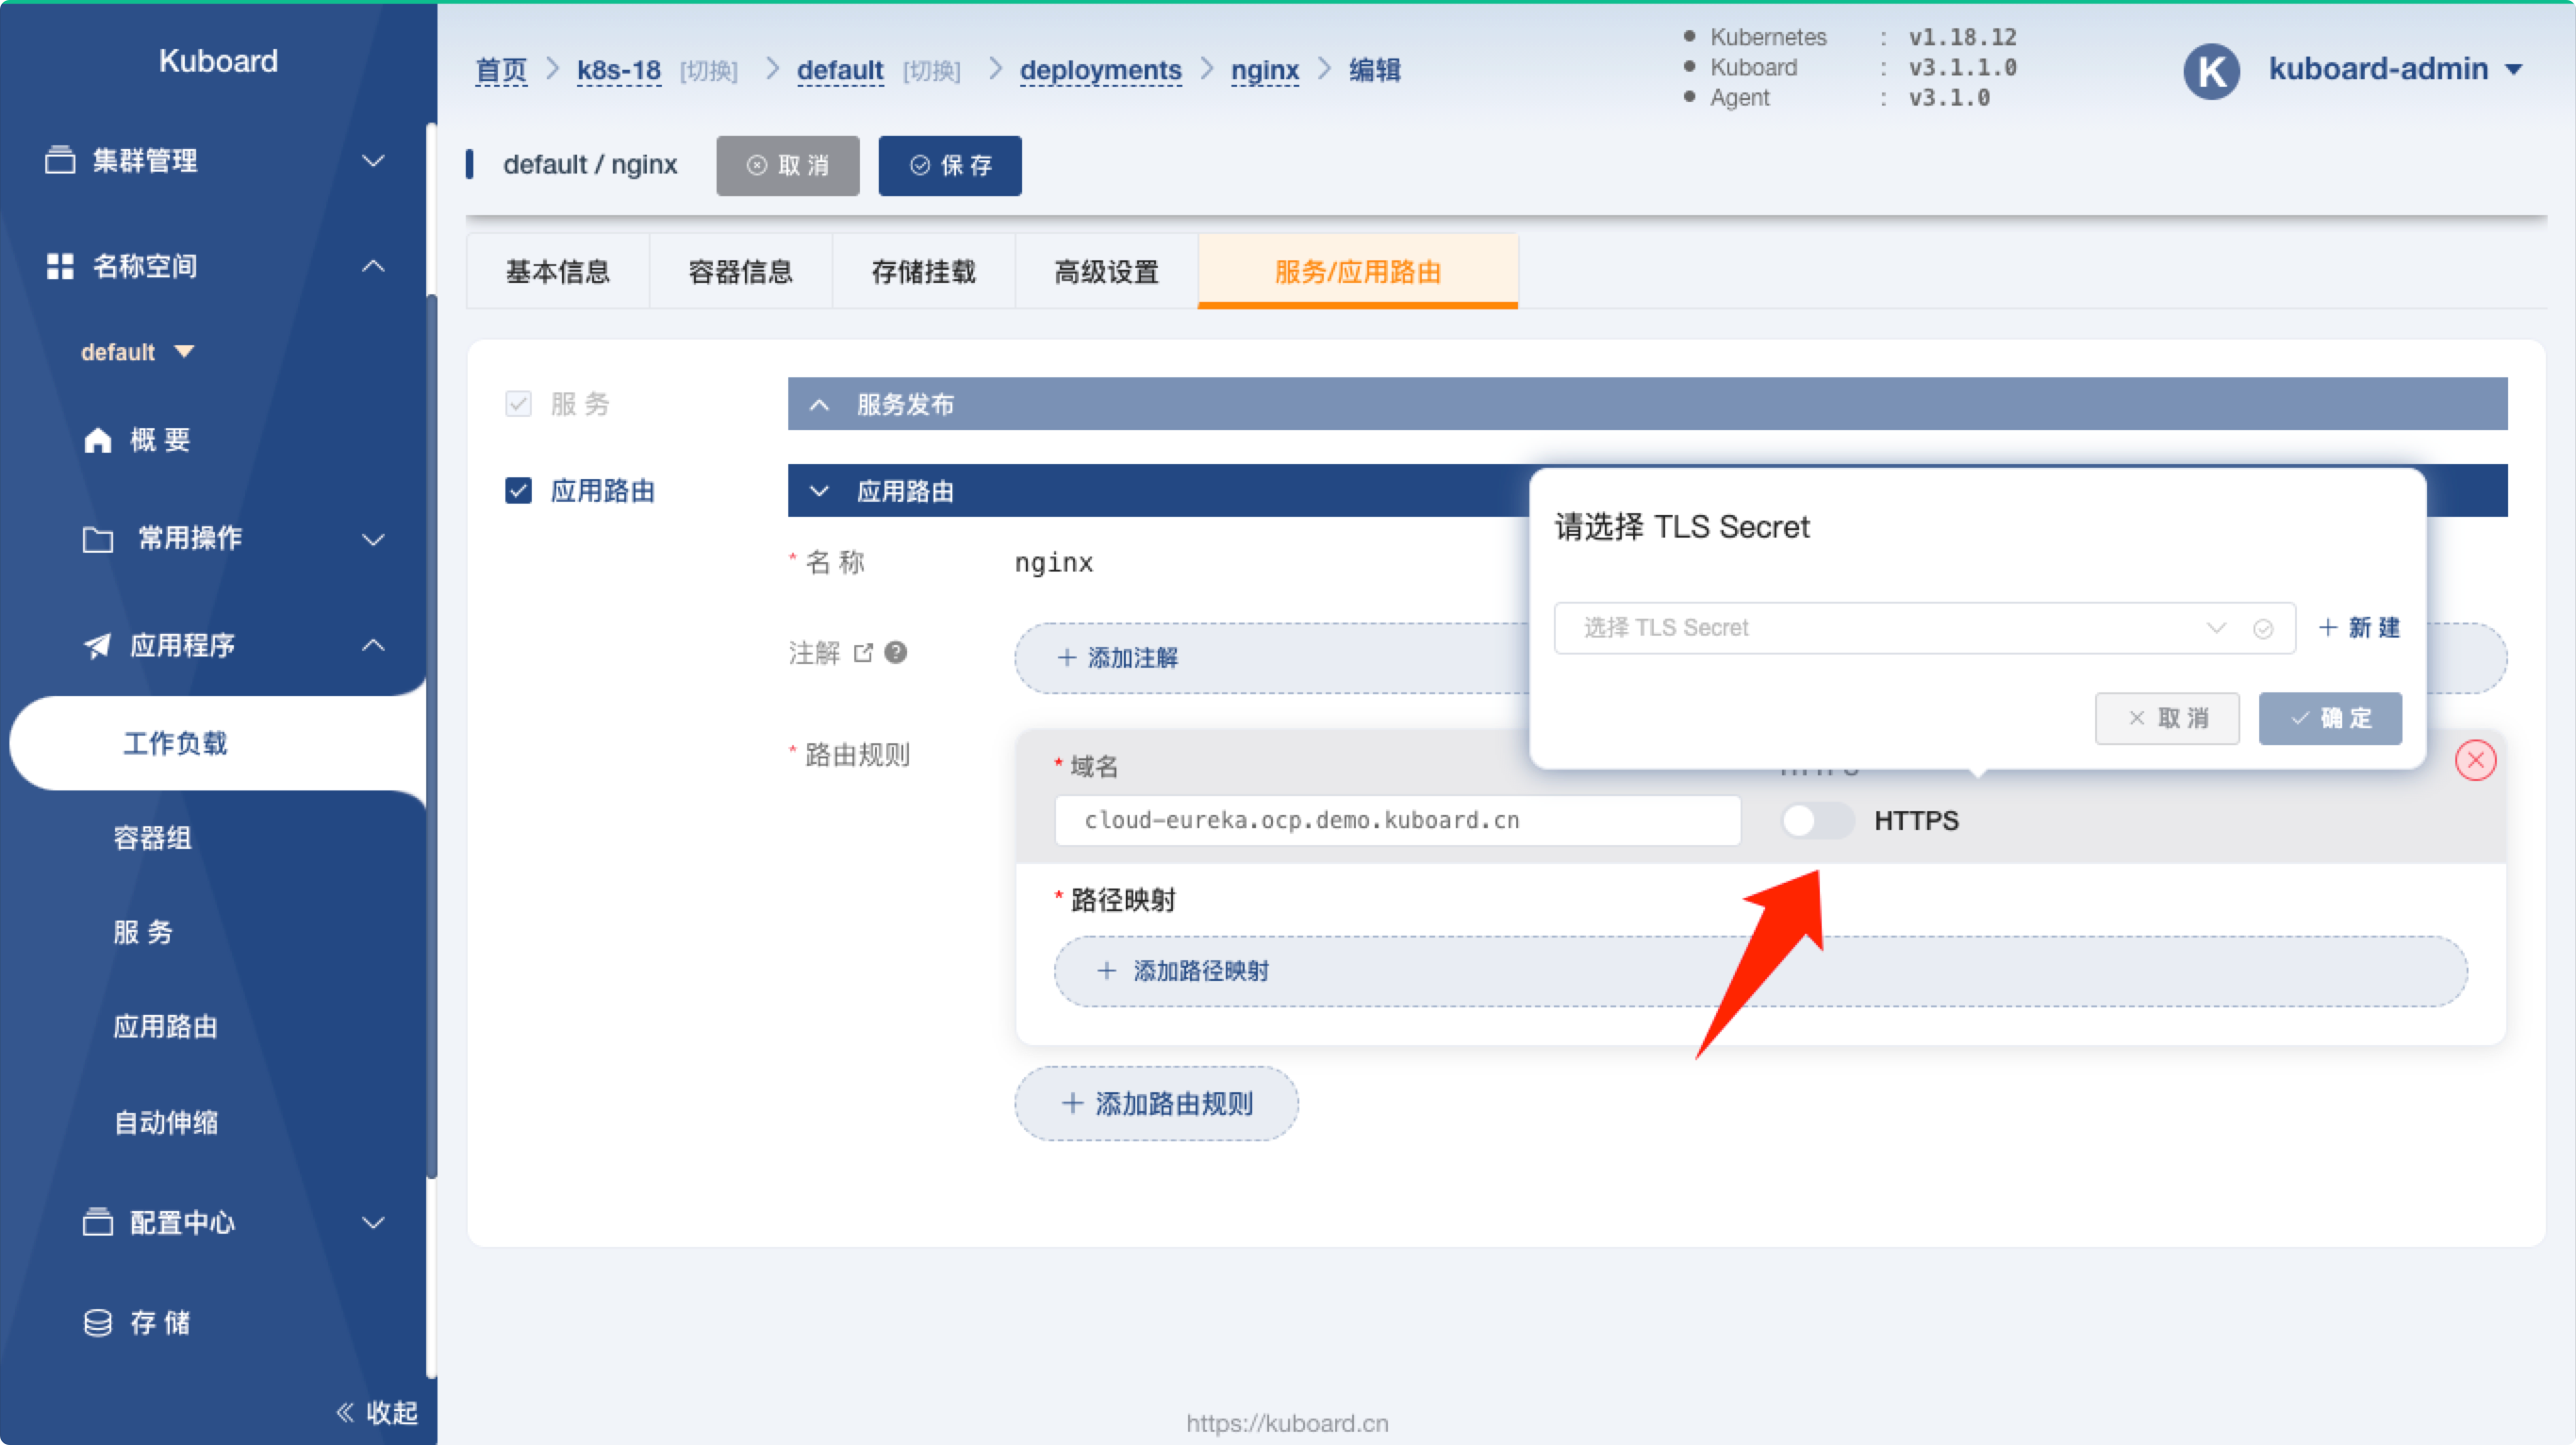Click the 名称空间 grid icon

tap(60, 266)
